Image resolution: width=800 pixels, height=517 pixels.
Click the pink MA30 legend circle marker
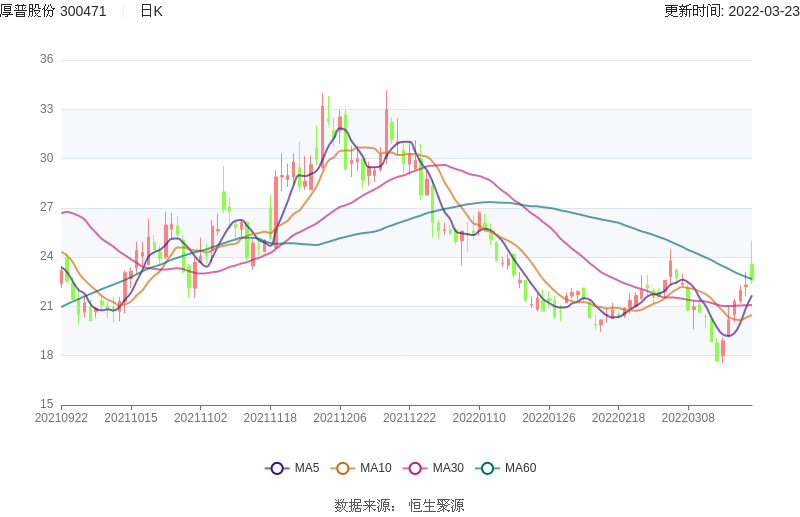point(415,468)
